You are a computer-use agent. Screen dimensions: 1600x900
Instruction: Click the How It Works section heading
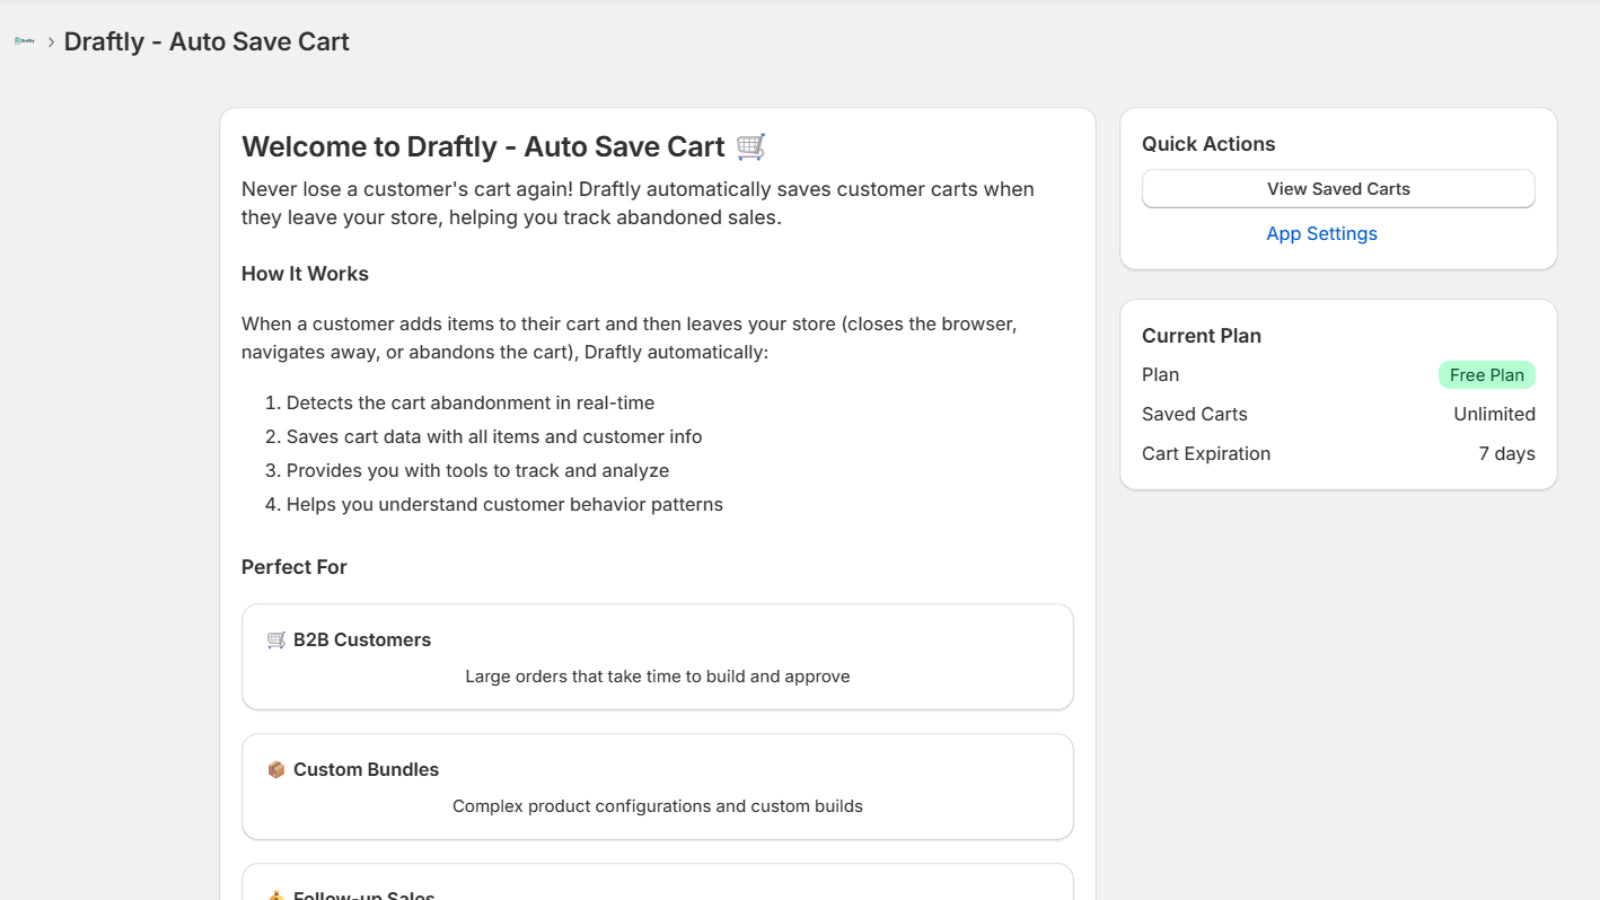[x=304, y=273]
